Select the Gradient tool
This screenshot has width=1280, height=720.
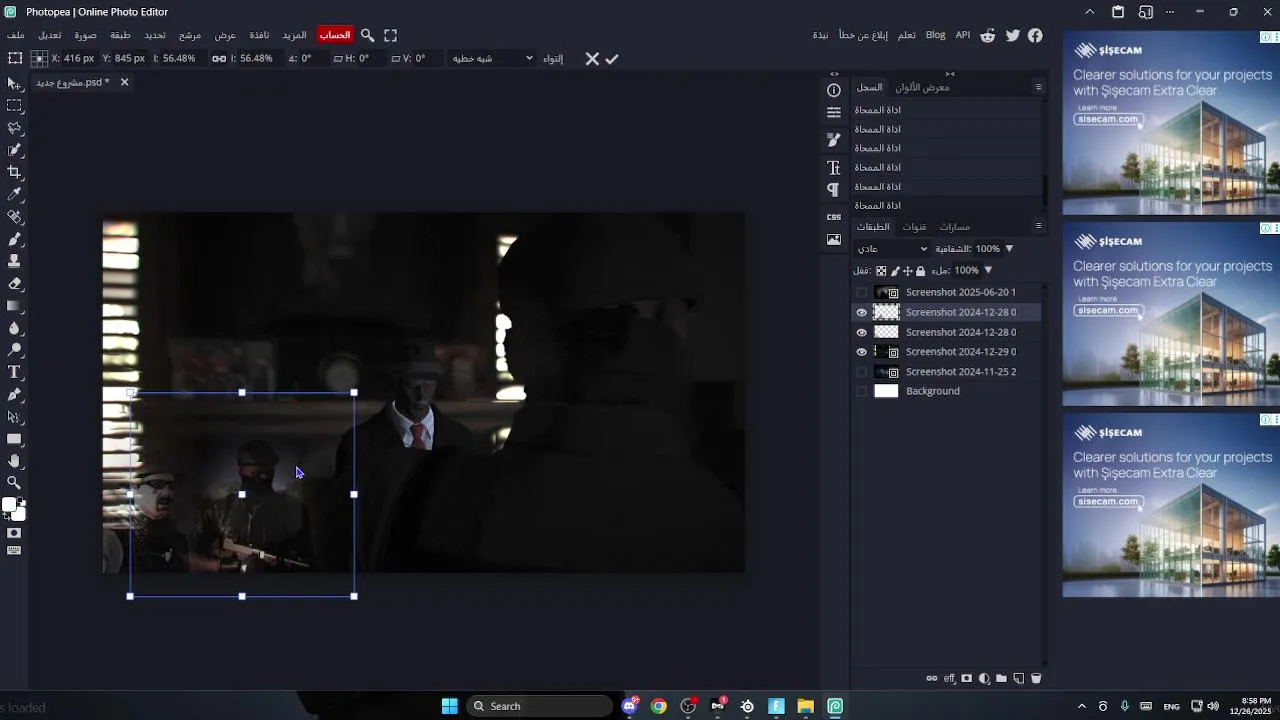coord(14,306)
